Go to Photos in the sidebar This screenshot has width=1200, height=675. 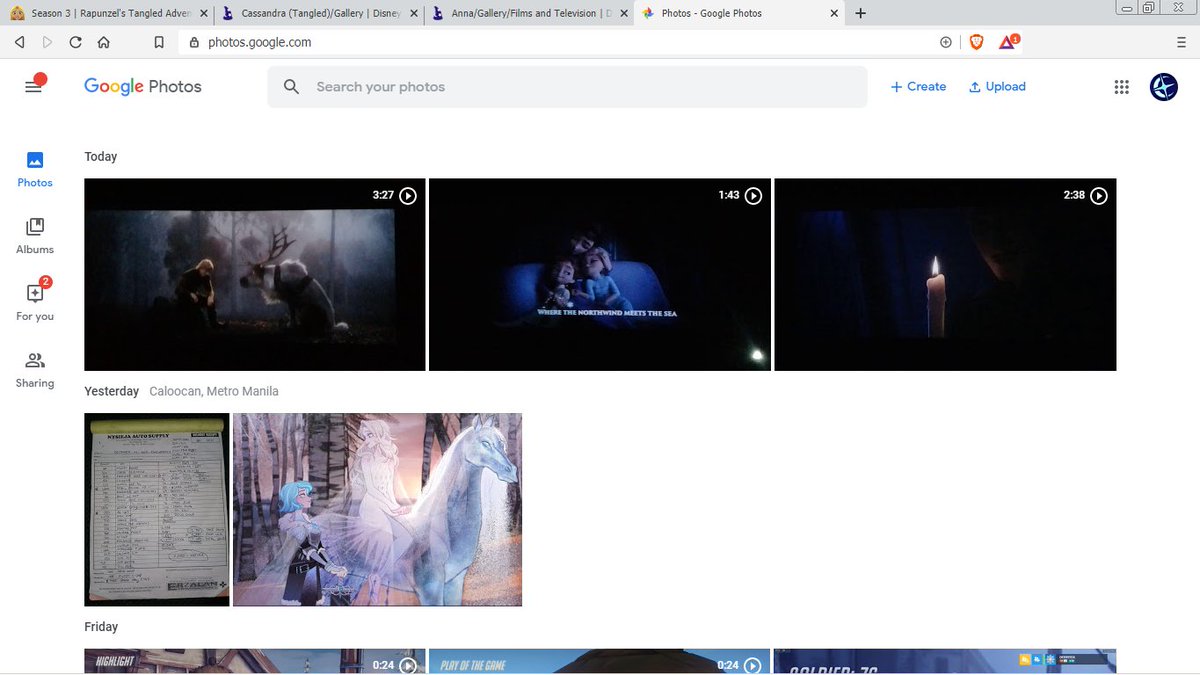pyautogui.click(x=35, y=169)
